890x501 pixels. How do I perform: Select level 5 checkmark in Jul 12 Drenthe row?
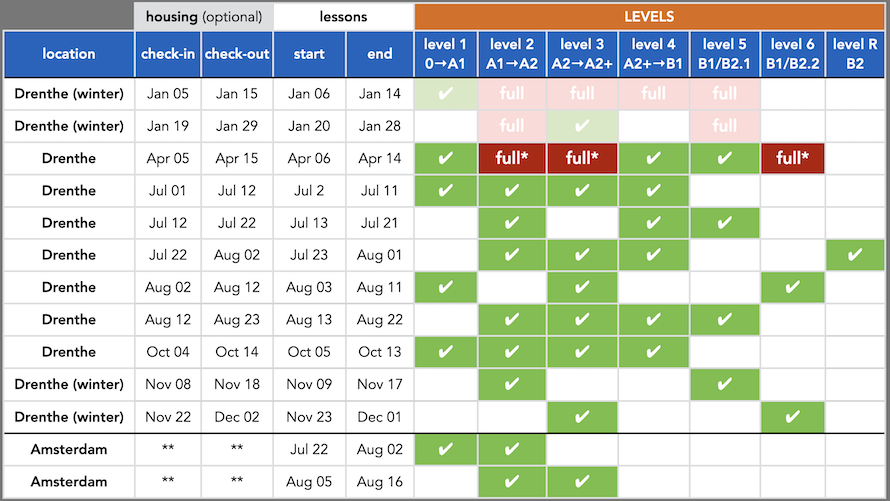pos(724,223)
